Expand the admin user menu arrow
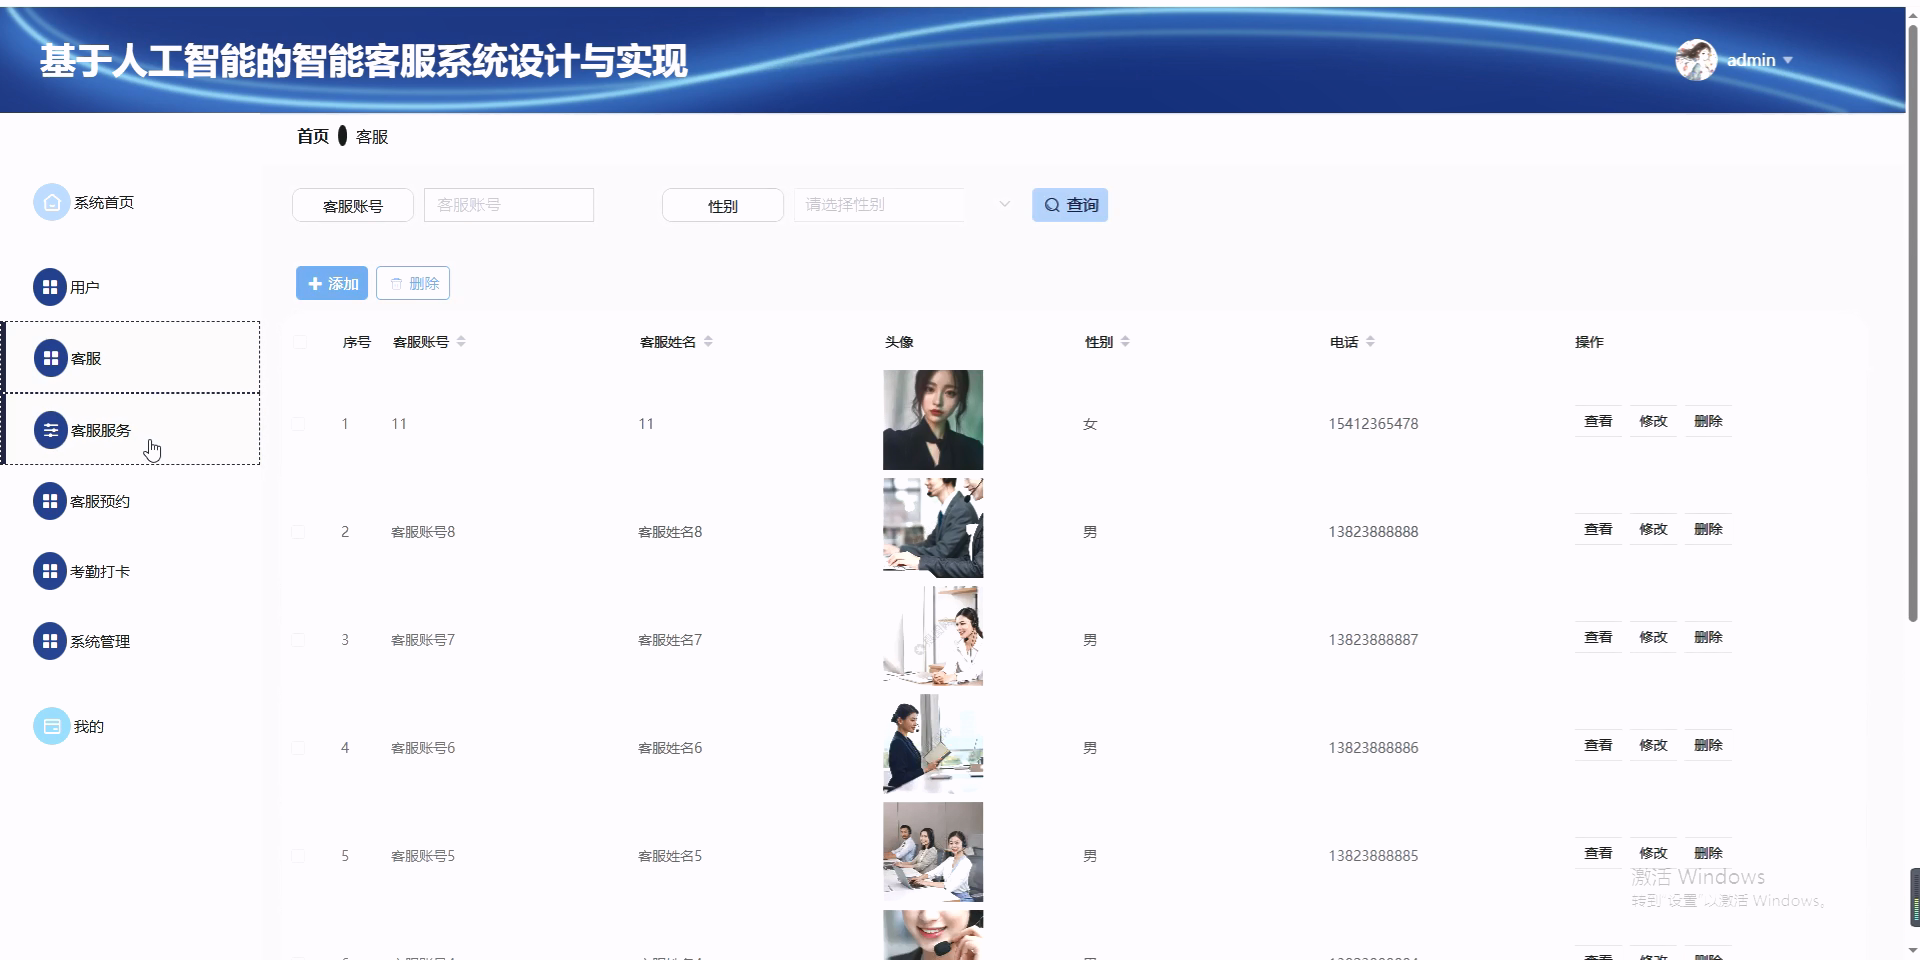 point(1788,60)
